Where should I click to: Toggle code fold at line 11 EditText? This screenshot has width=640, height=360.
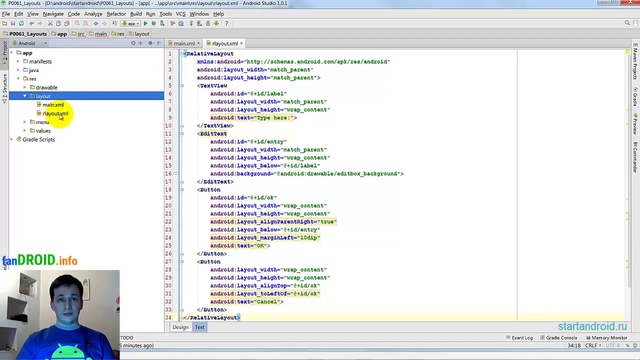coord(182,134)
